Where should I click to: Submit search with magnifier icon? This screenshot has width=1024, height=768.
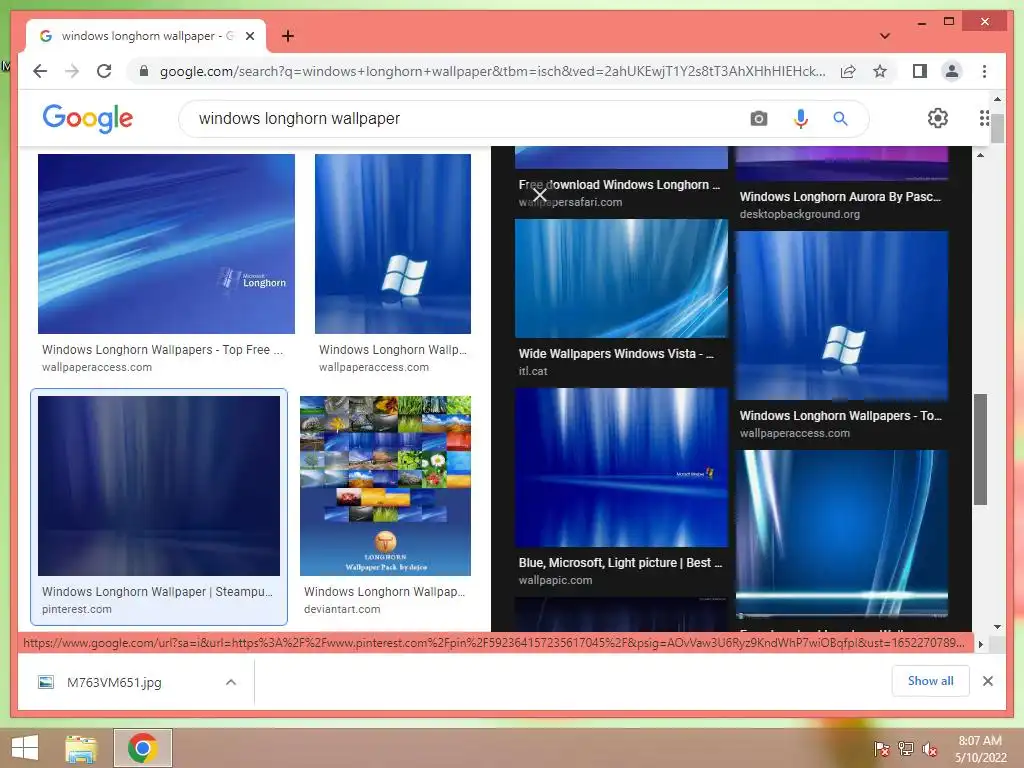[840, 119]
